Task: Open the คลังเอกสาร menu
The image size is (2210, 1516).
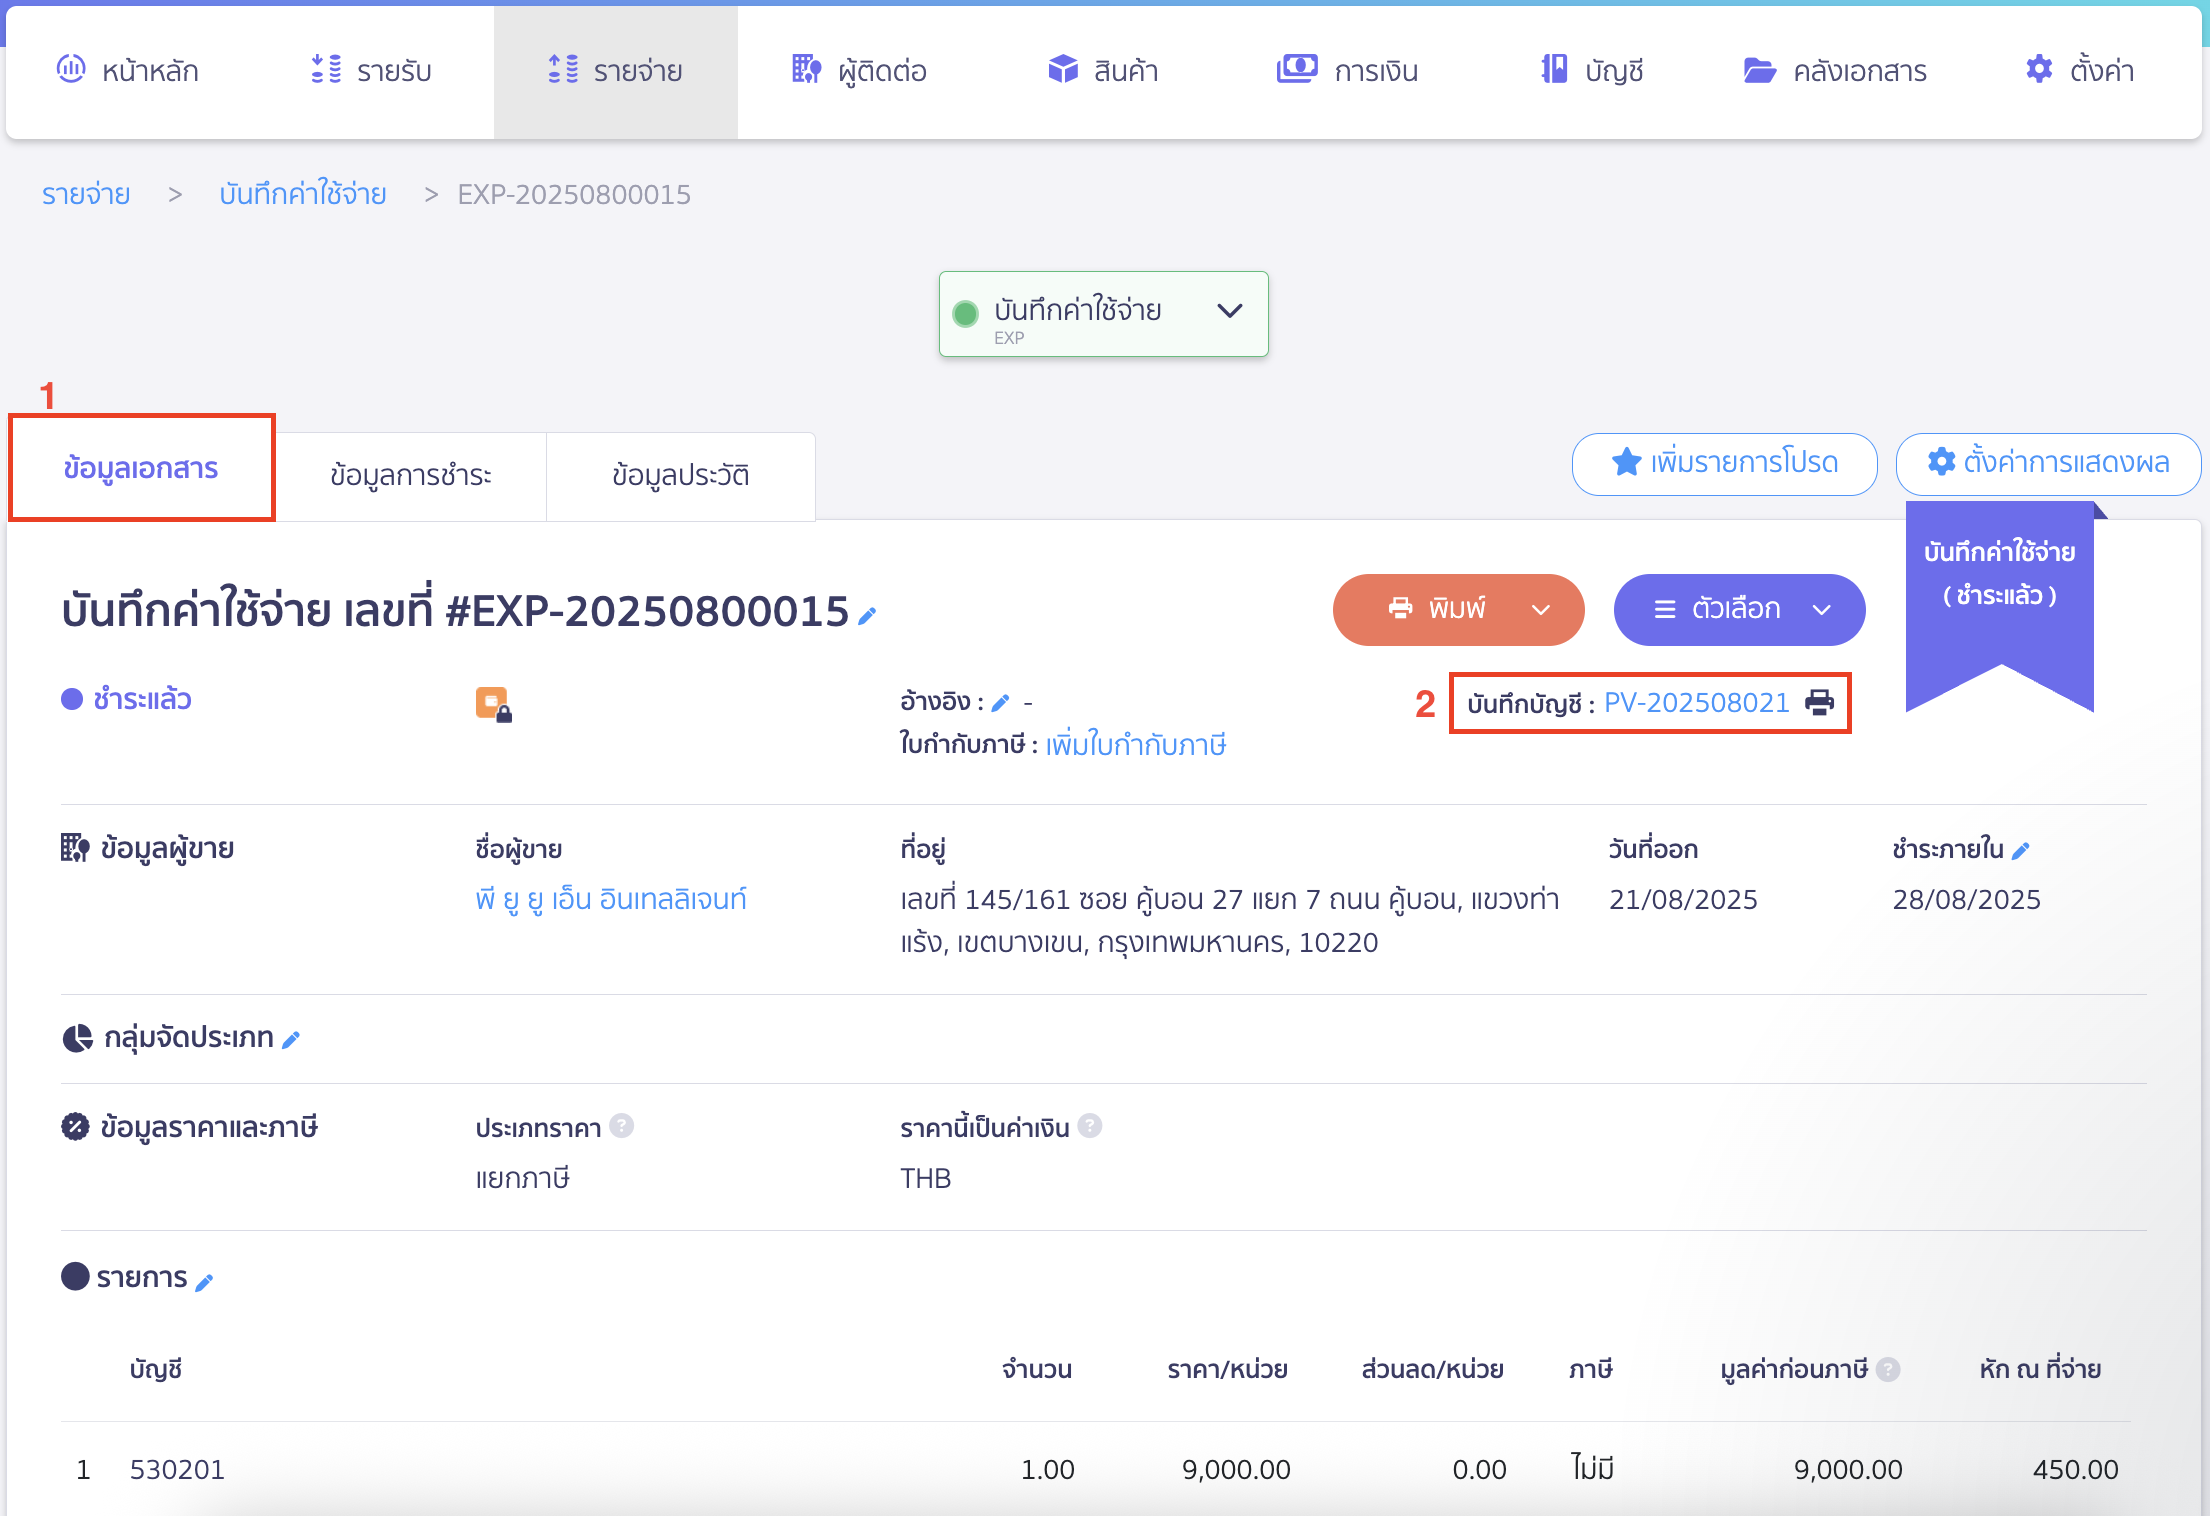Action: tap(1835, 70)
